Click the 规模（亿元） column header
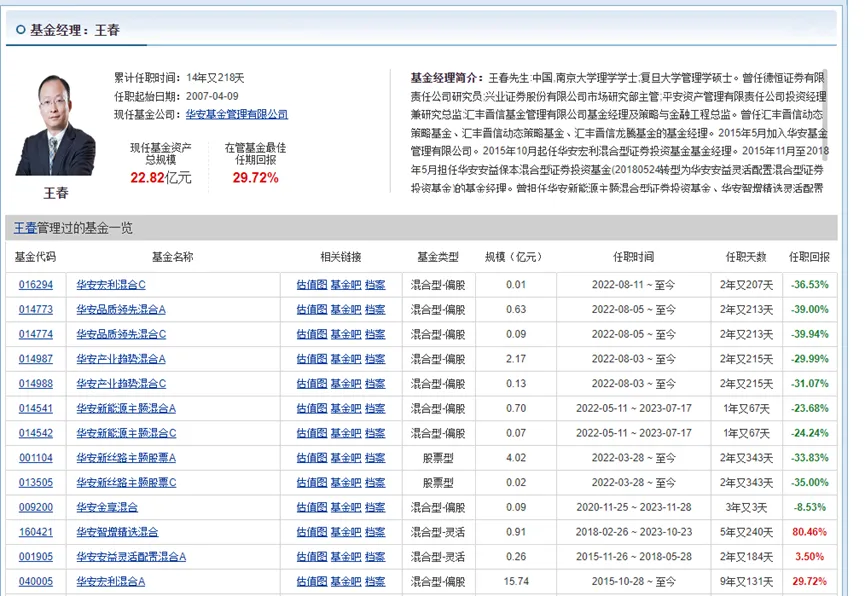 click(514, 257)
